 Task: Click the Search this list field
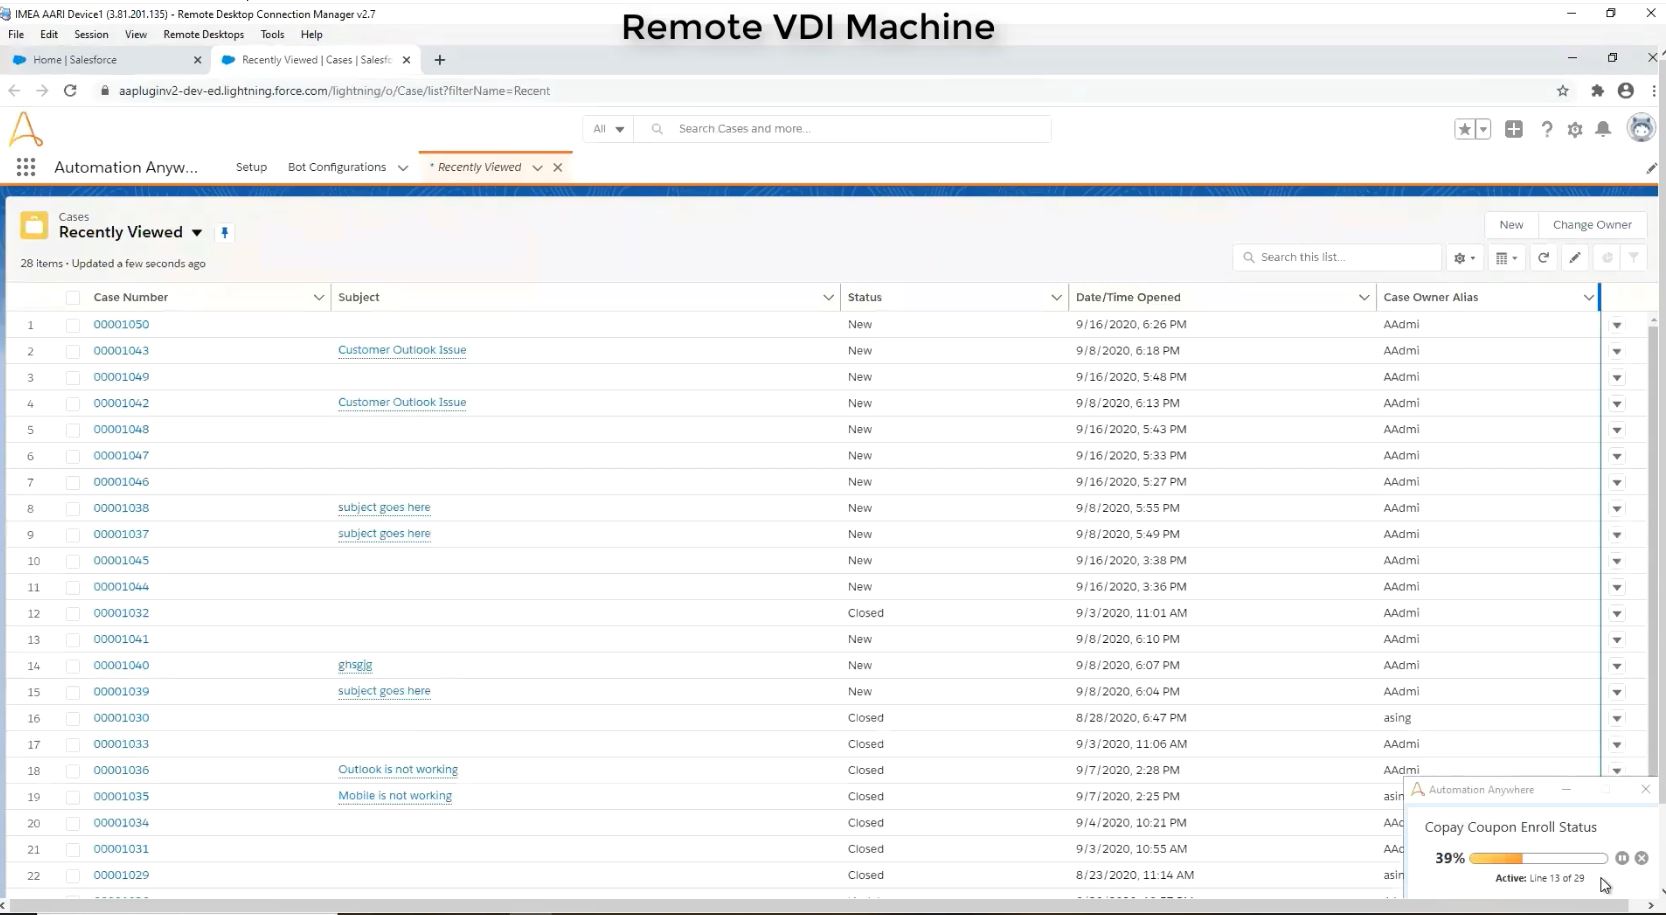coord(1337,258)
